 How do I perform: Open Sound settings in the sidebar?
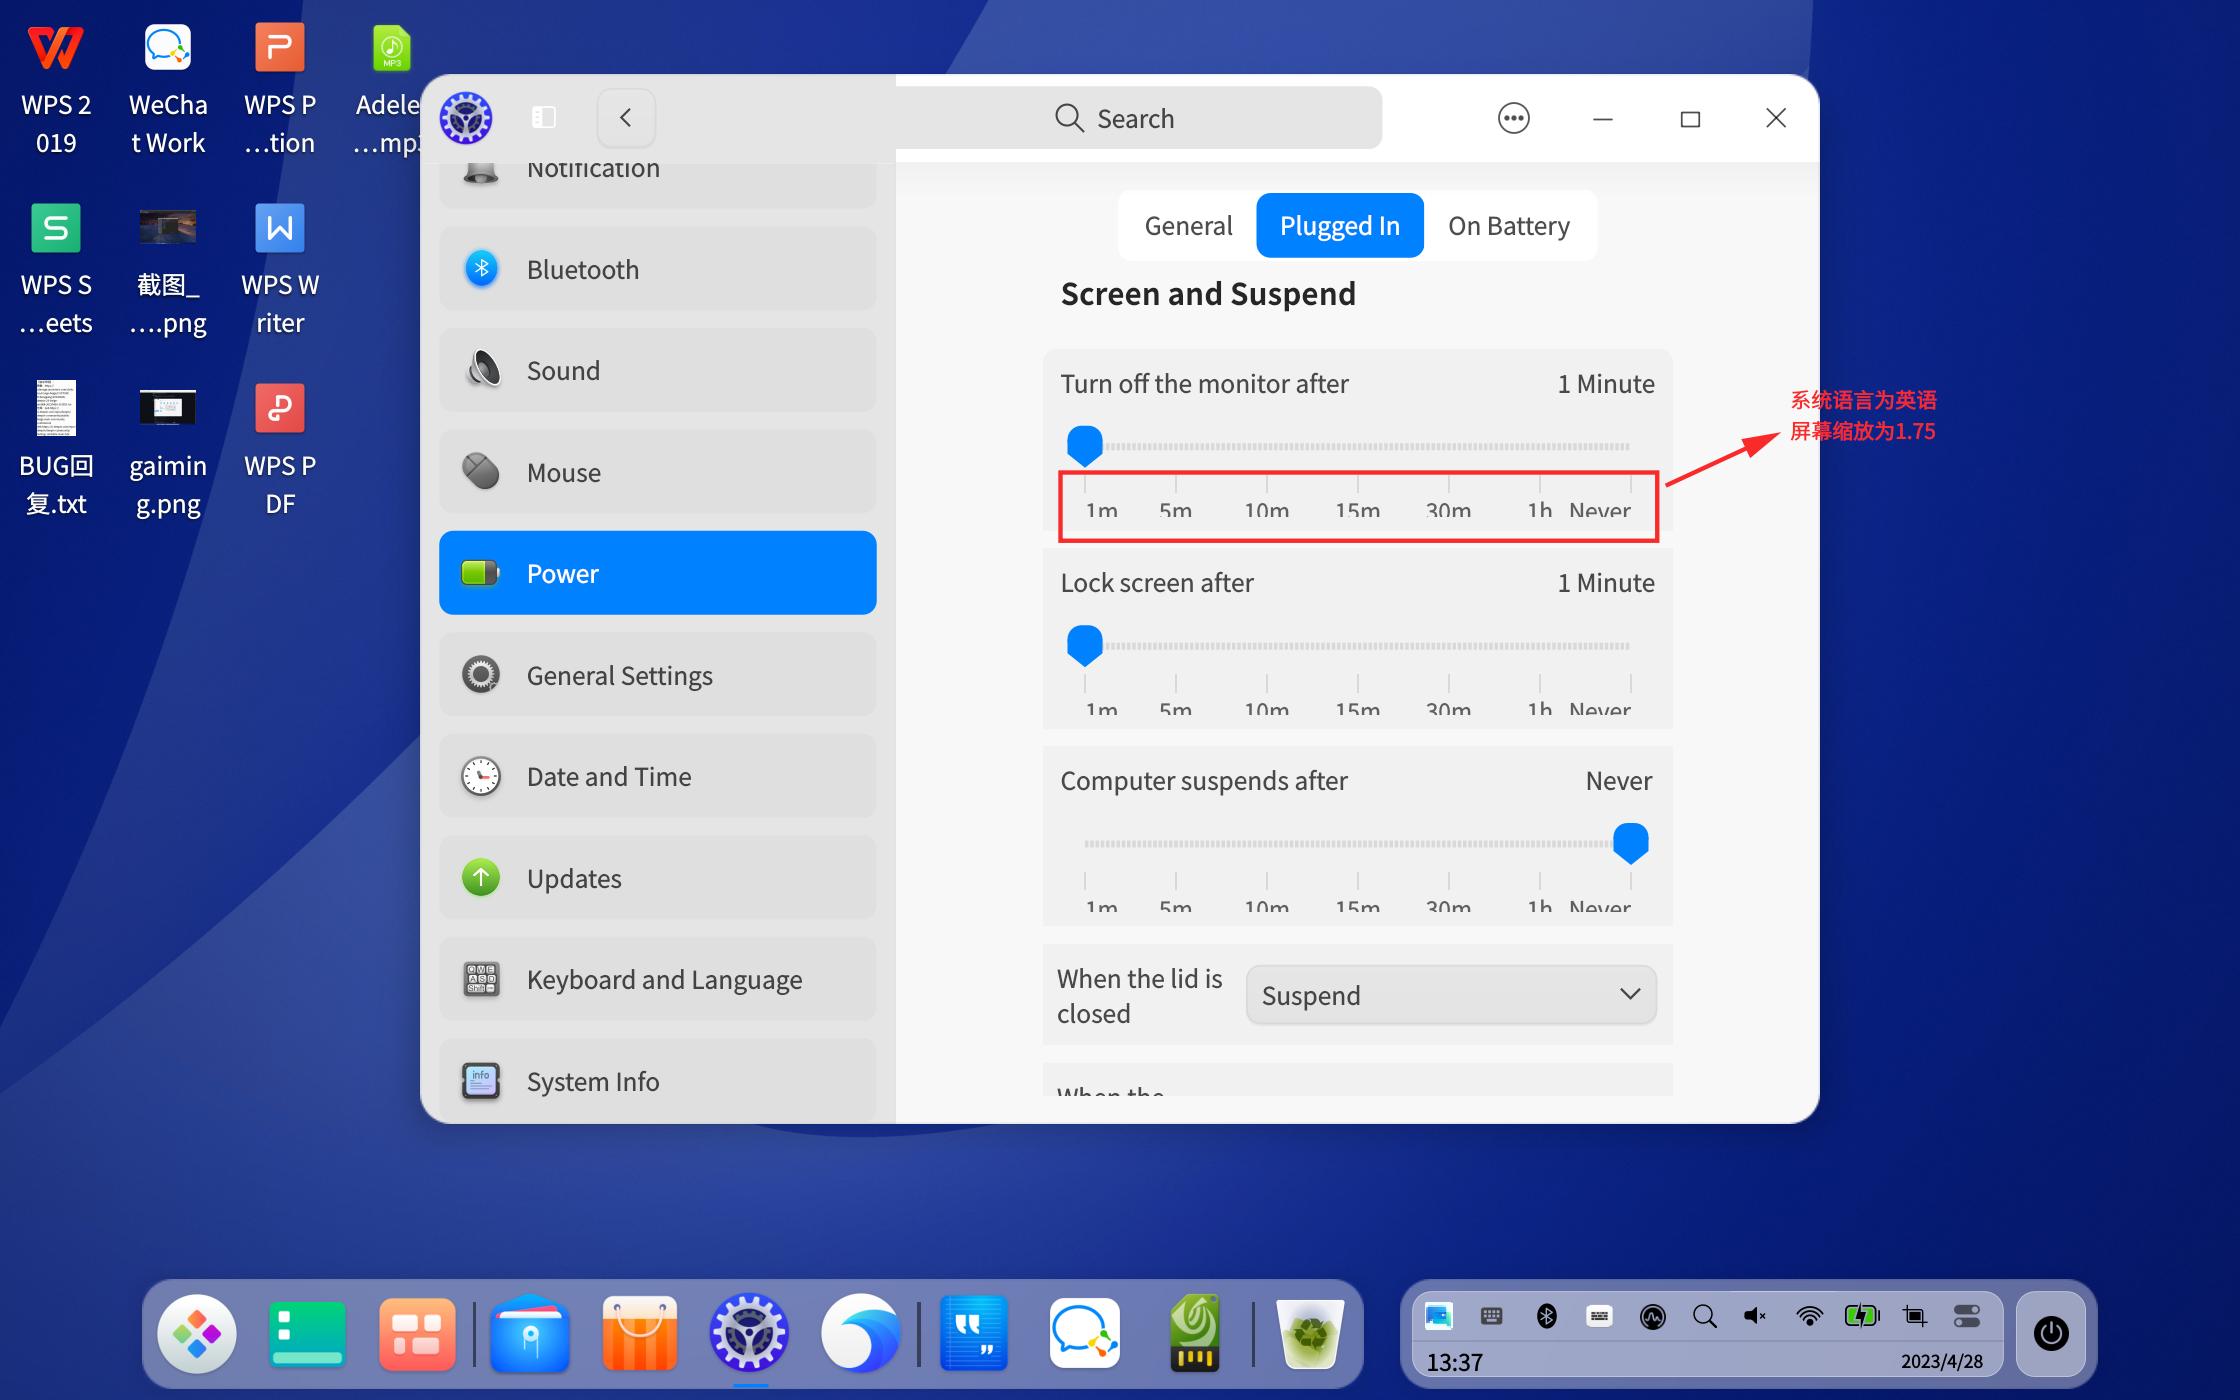[x=657, y=370]
